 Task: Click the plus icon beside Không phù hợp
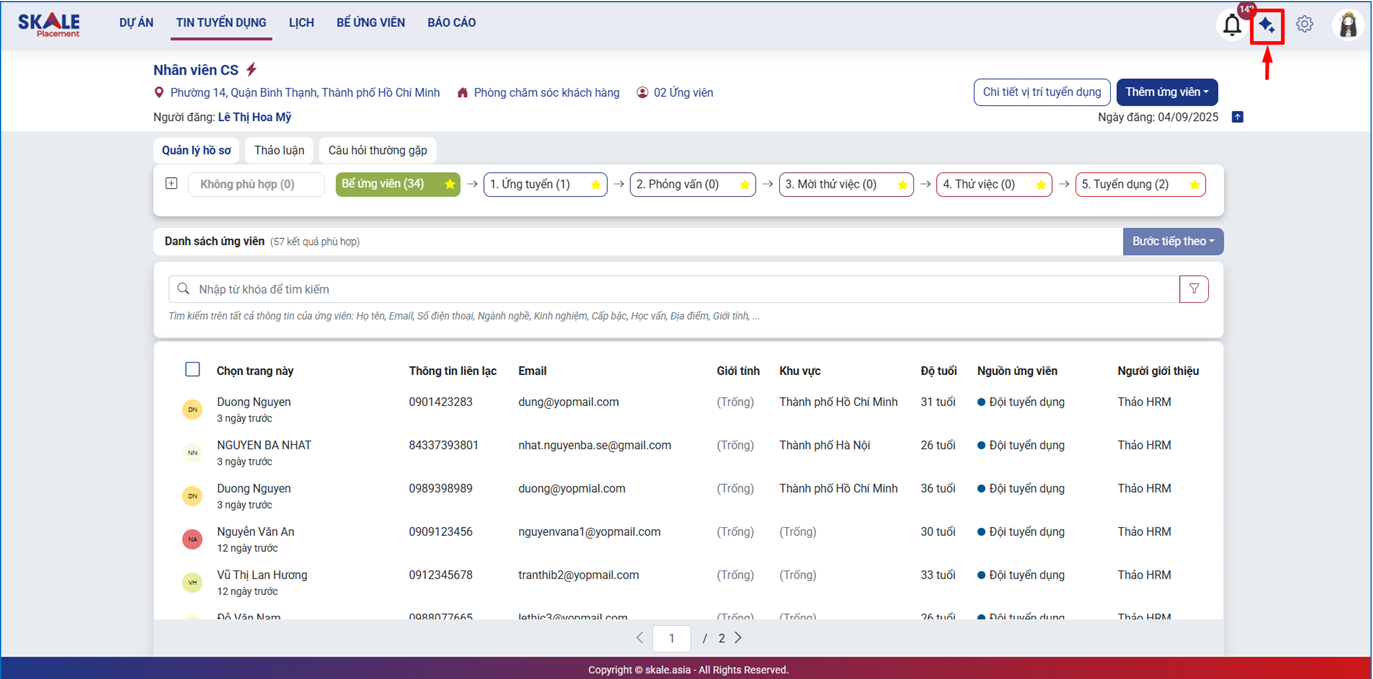[171, 184]
